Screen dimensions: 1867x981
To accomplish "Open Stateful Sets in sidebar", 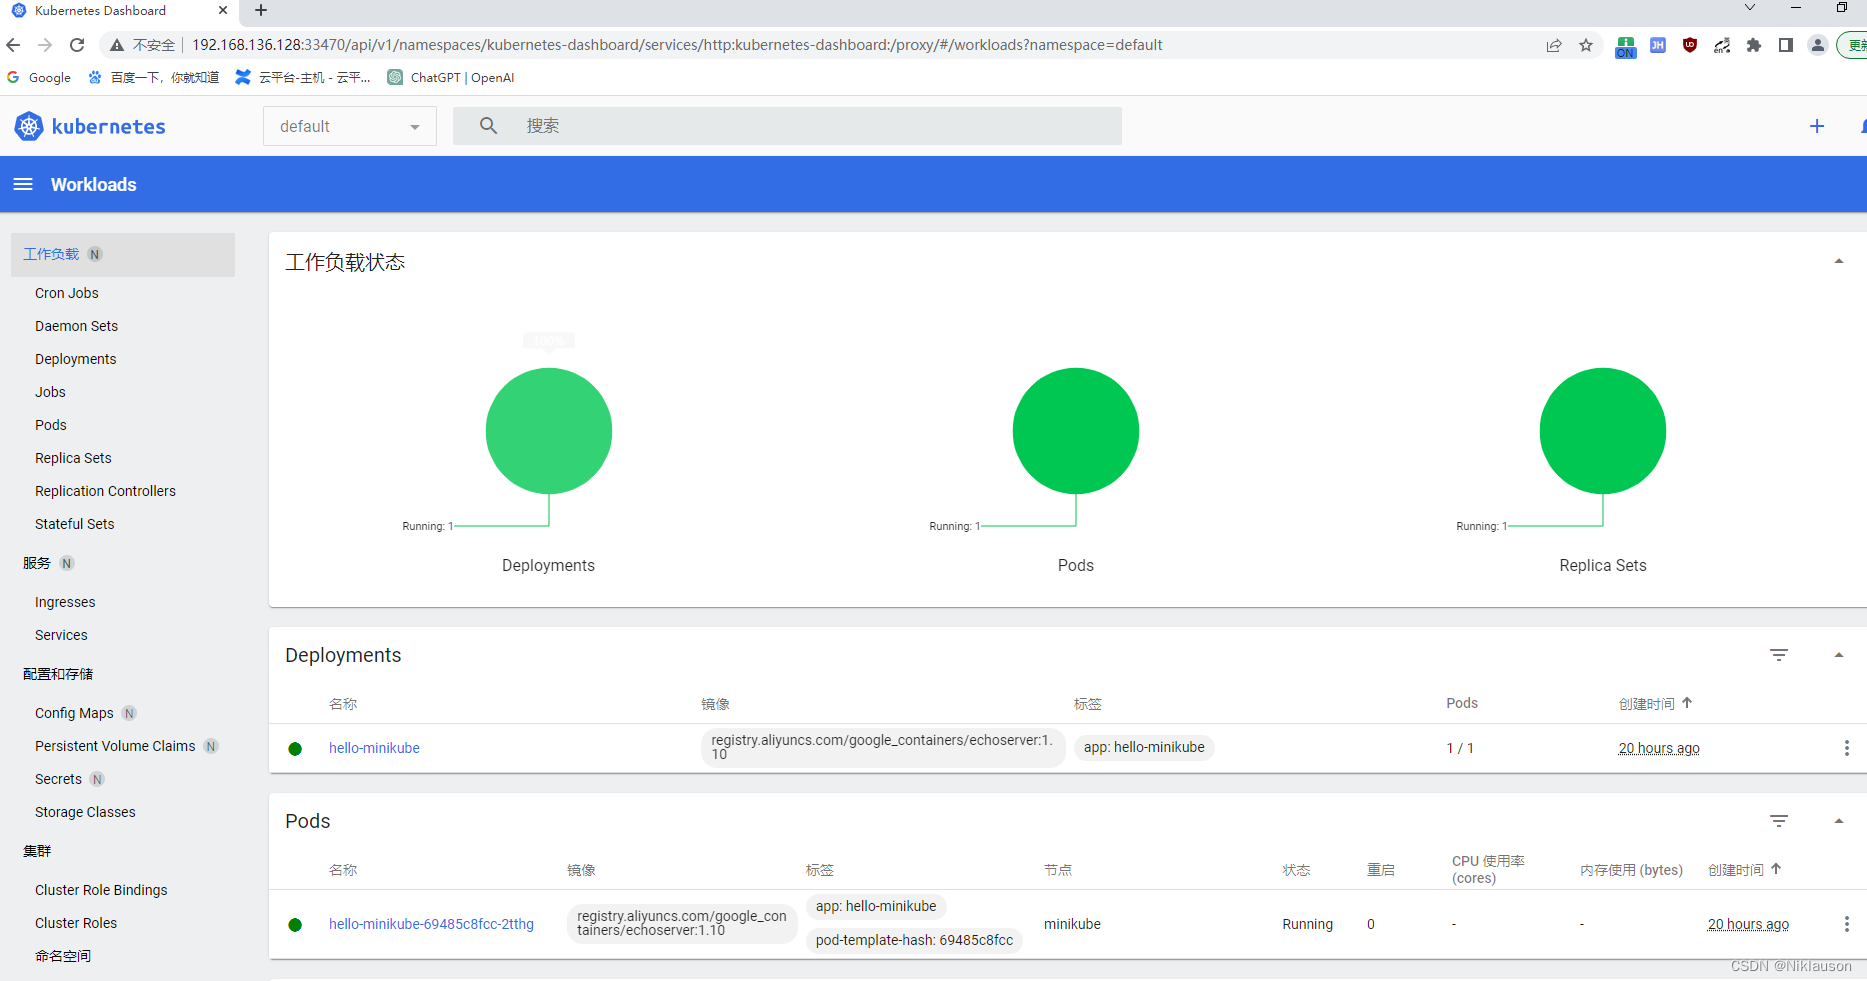I will coord(74,524).
